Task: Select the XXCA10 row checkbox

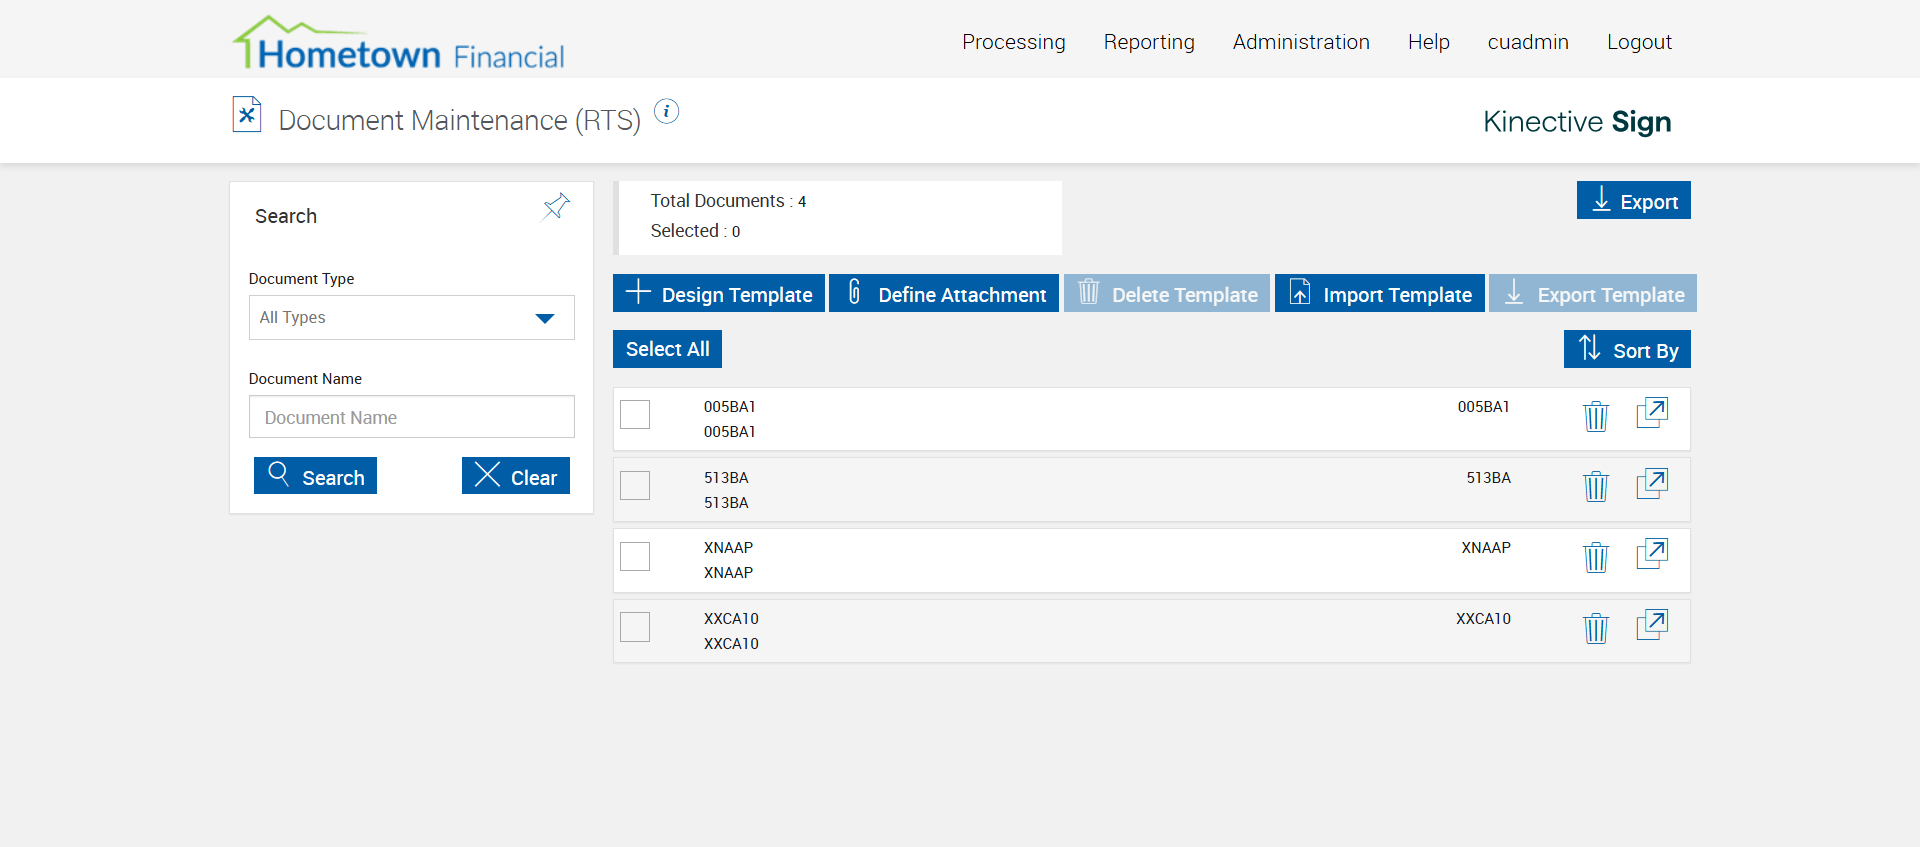Action: [635, 627]
